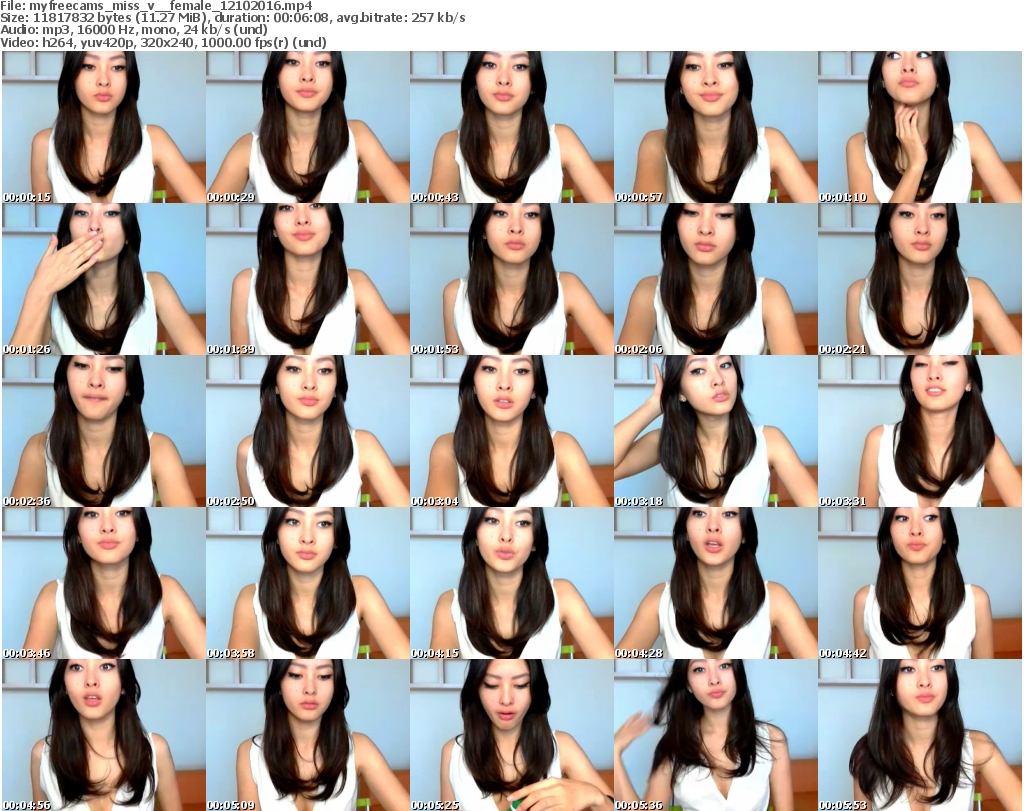Screen dimensions: 1024x811
Task: Open the thumbnail at 00:01:10
Action: point(919,127)
